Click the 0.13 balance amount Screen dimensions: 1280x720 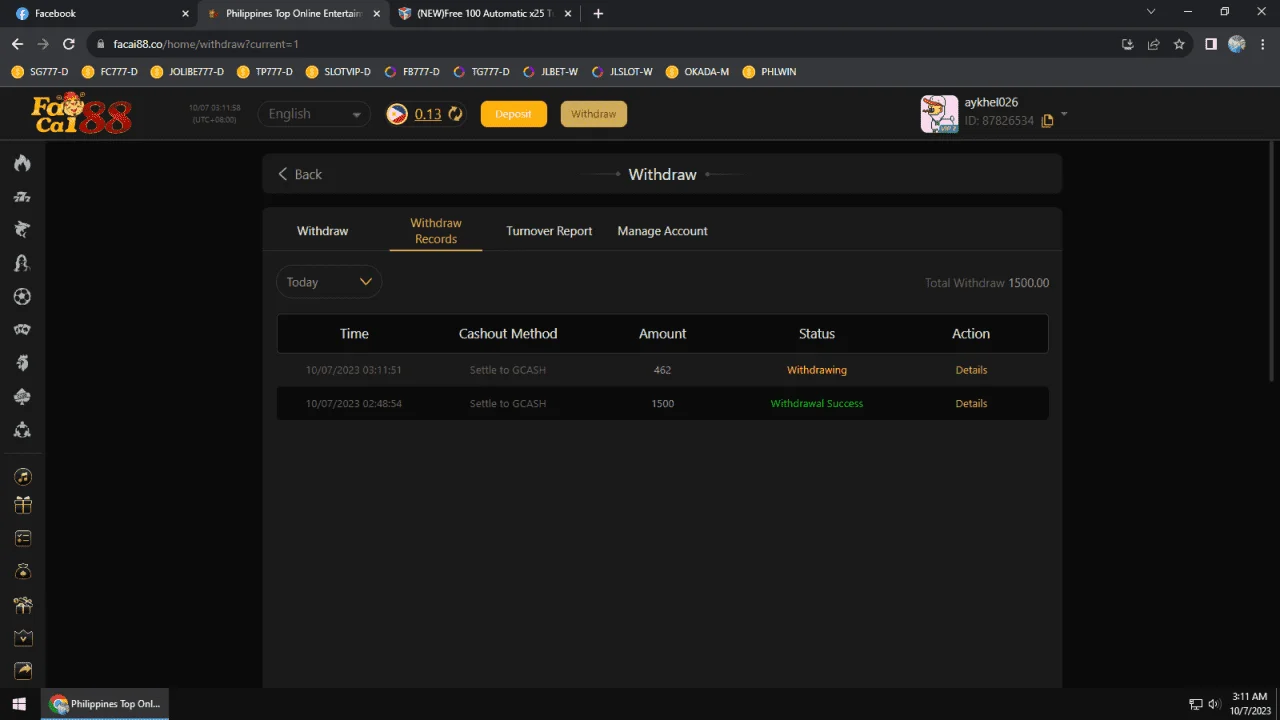pos(428,114)
